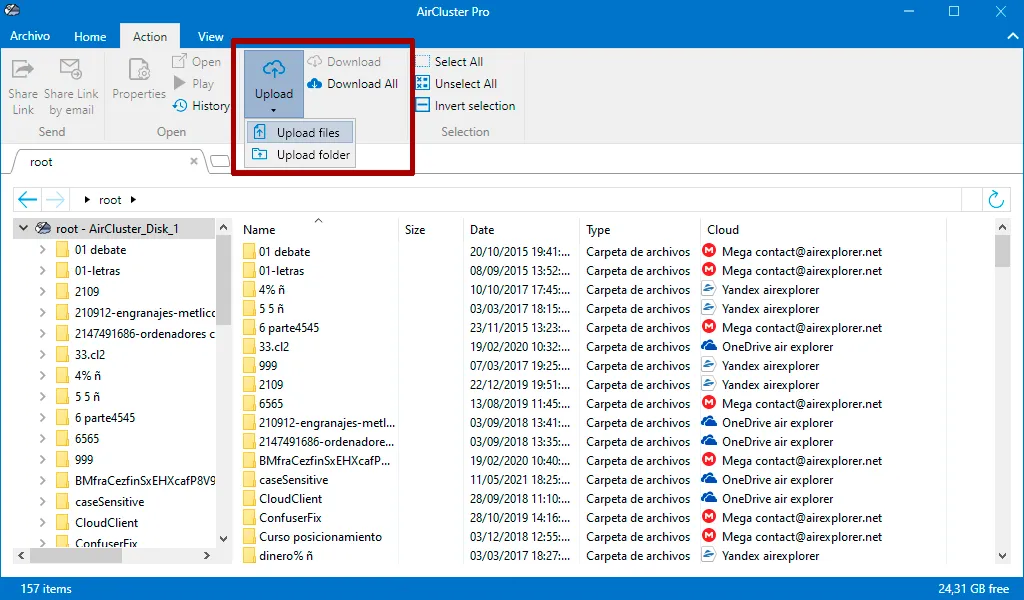
Task: Click the Share Link icon
Action: [x=23, y=69]
